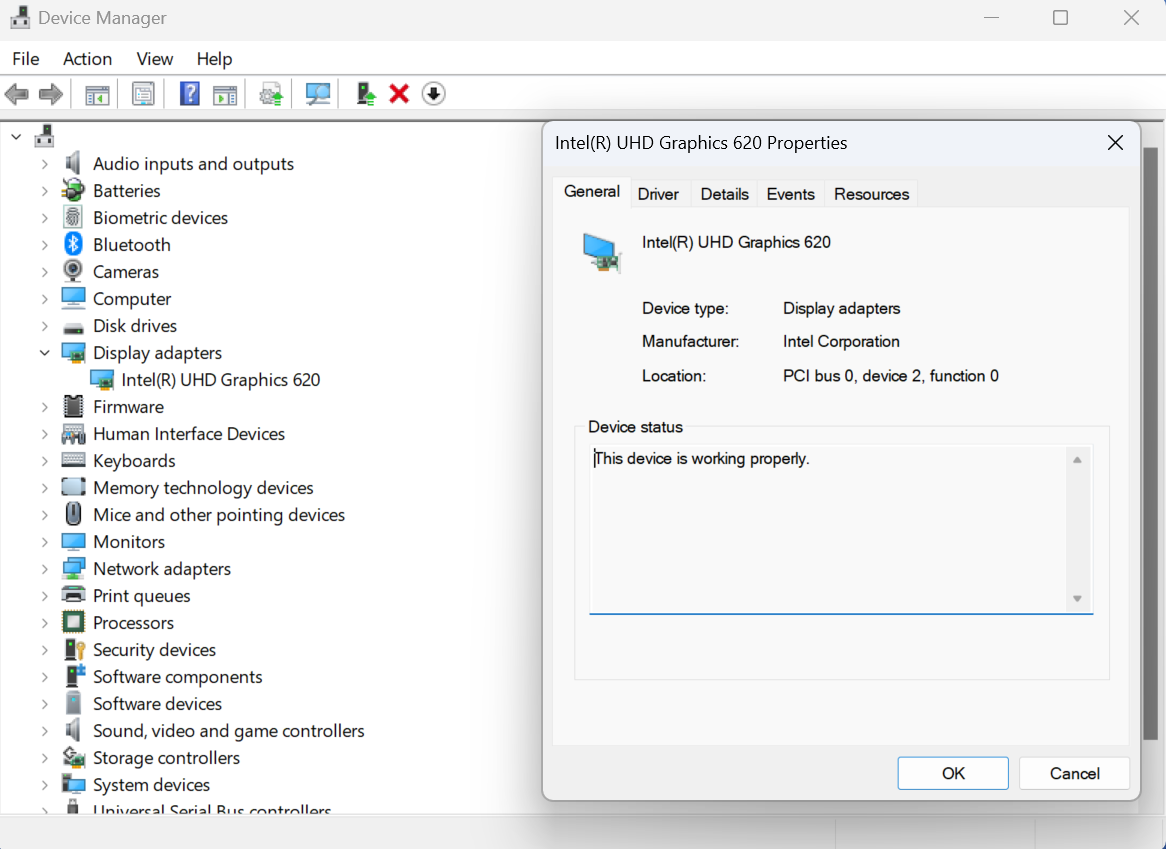Select the Processors category
The image size is (1166, 849).
tap(131, 622)
